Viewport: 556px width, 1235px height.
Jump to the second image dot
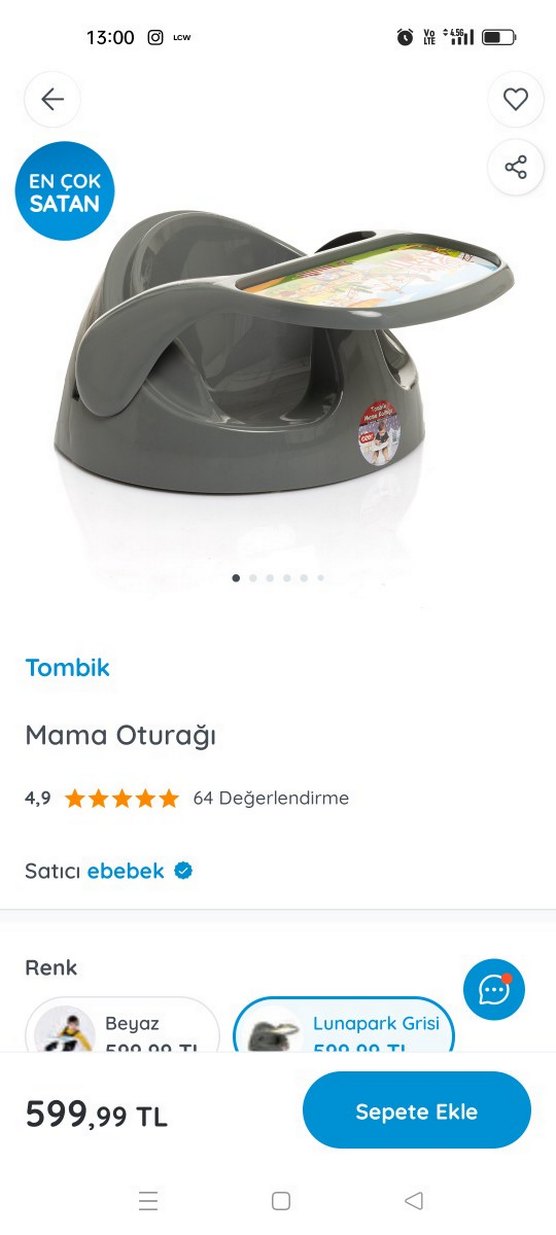pos(253,578)
